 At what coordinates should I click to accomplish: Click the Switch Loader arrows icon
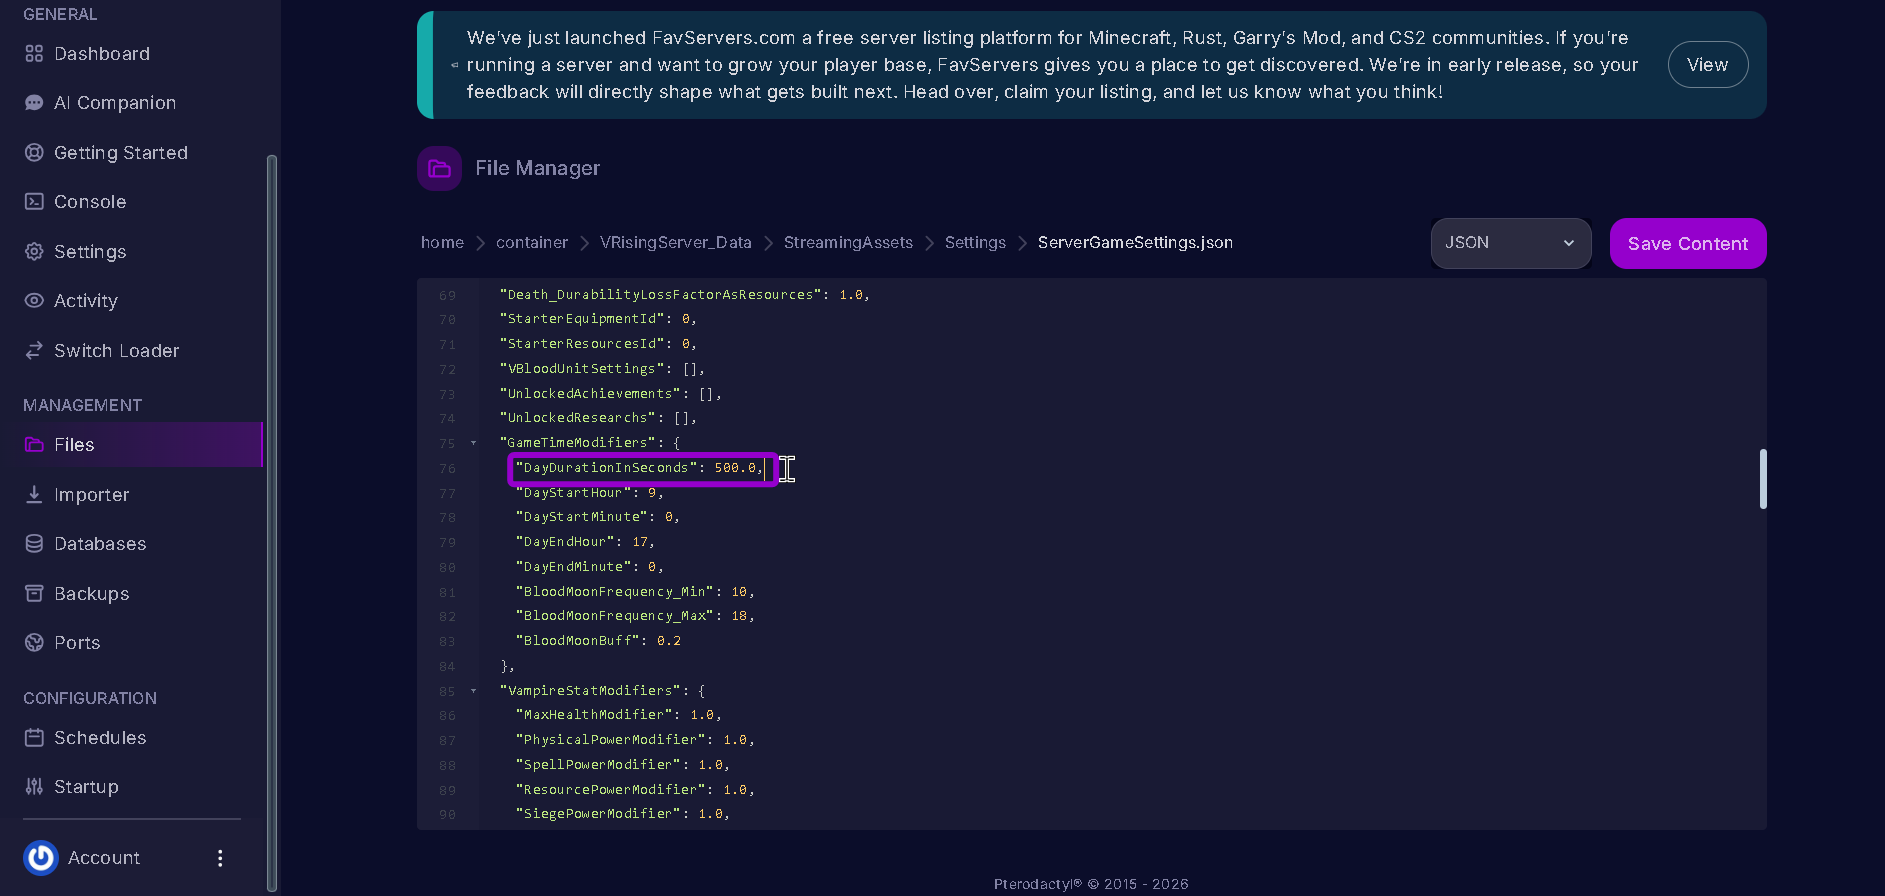(34, 351)
